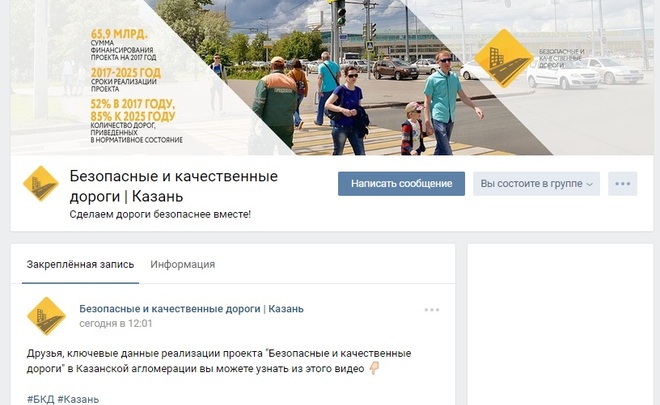Click the chevron arrow in membership button

590,184
